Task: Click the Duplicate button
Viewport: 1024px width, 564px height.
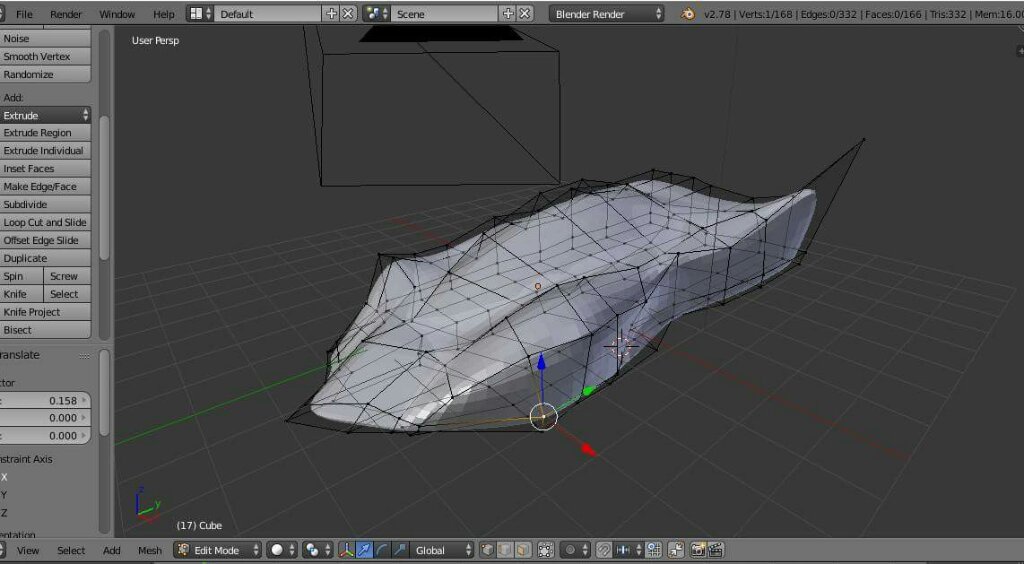Action: coord(45,258)
